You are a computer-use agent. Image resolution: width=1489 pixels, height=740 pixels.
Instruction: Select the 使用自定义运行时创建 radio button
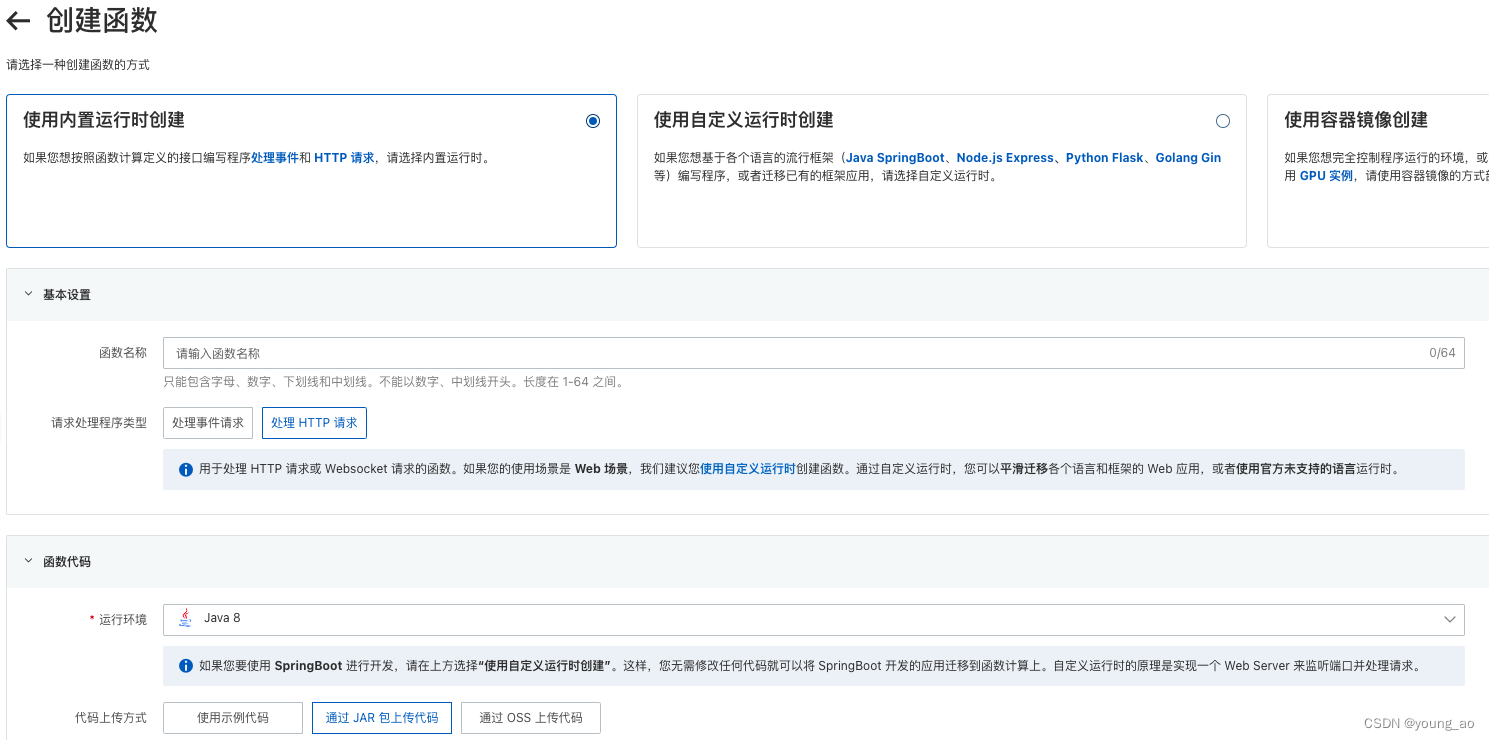(x=1222, y=120)
